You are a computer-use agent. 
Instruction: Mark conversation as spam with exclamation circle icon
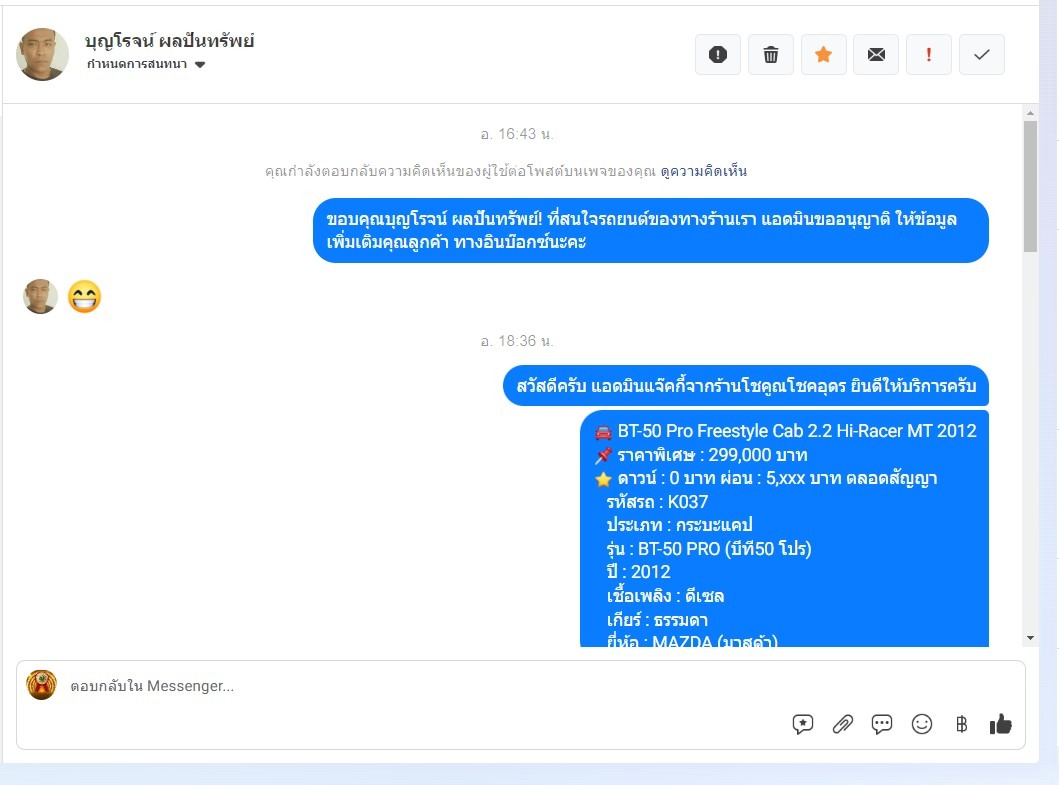click(x=717, y=55)
